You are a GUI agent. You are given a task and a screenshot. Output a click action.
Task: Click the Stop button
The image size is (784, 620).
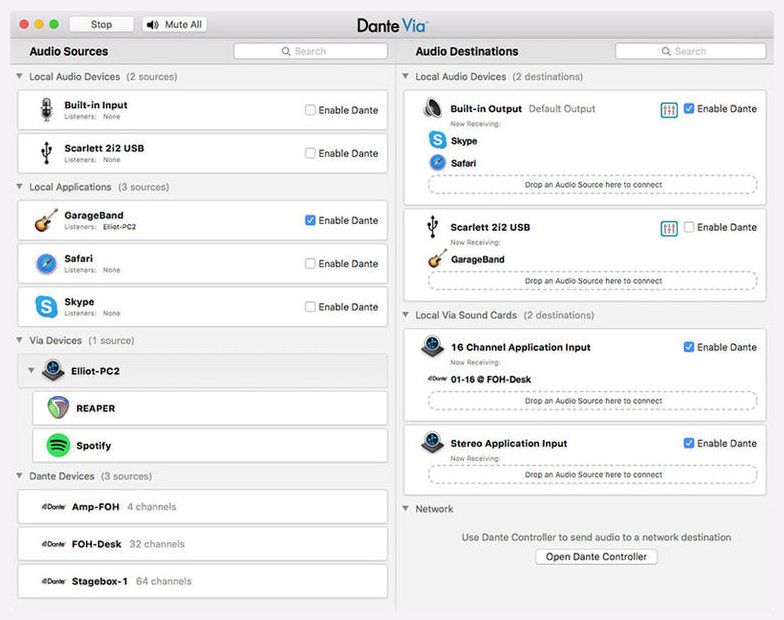click(102, 24)
